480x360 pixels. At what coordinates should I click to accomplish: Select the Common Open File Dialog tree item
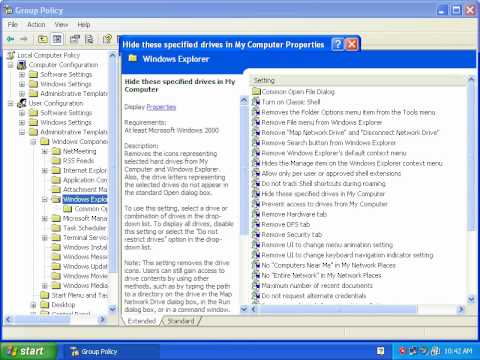point(91,209)
